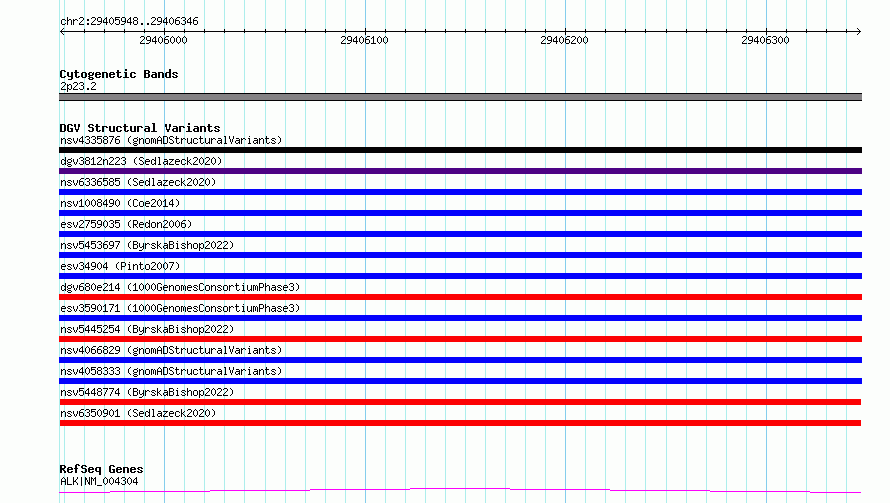The width and height of the screenshot is (890, 503).
Task: Click the nsv4335876 gnomADStructuralVariants label
Action: point(171,140)
